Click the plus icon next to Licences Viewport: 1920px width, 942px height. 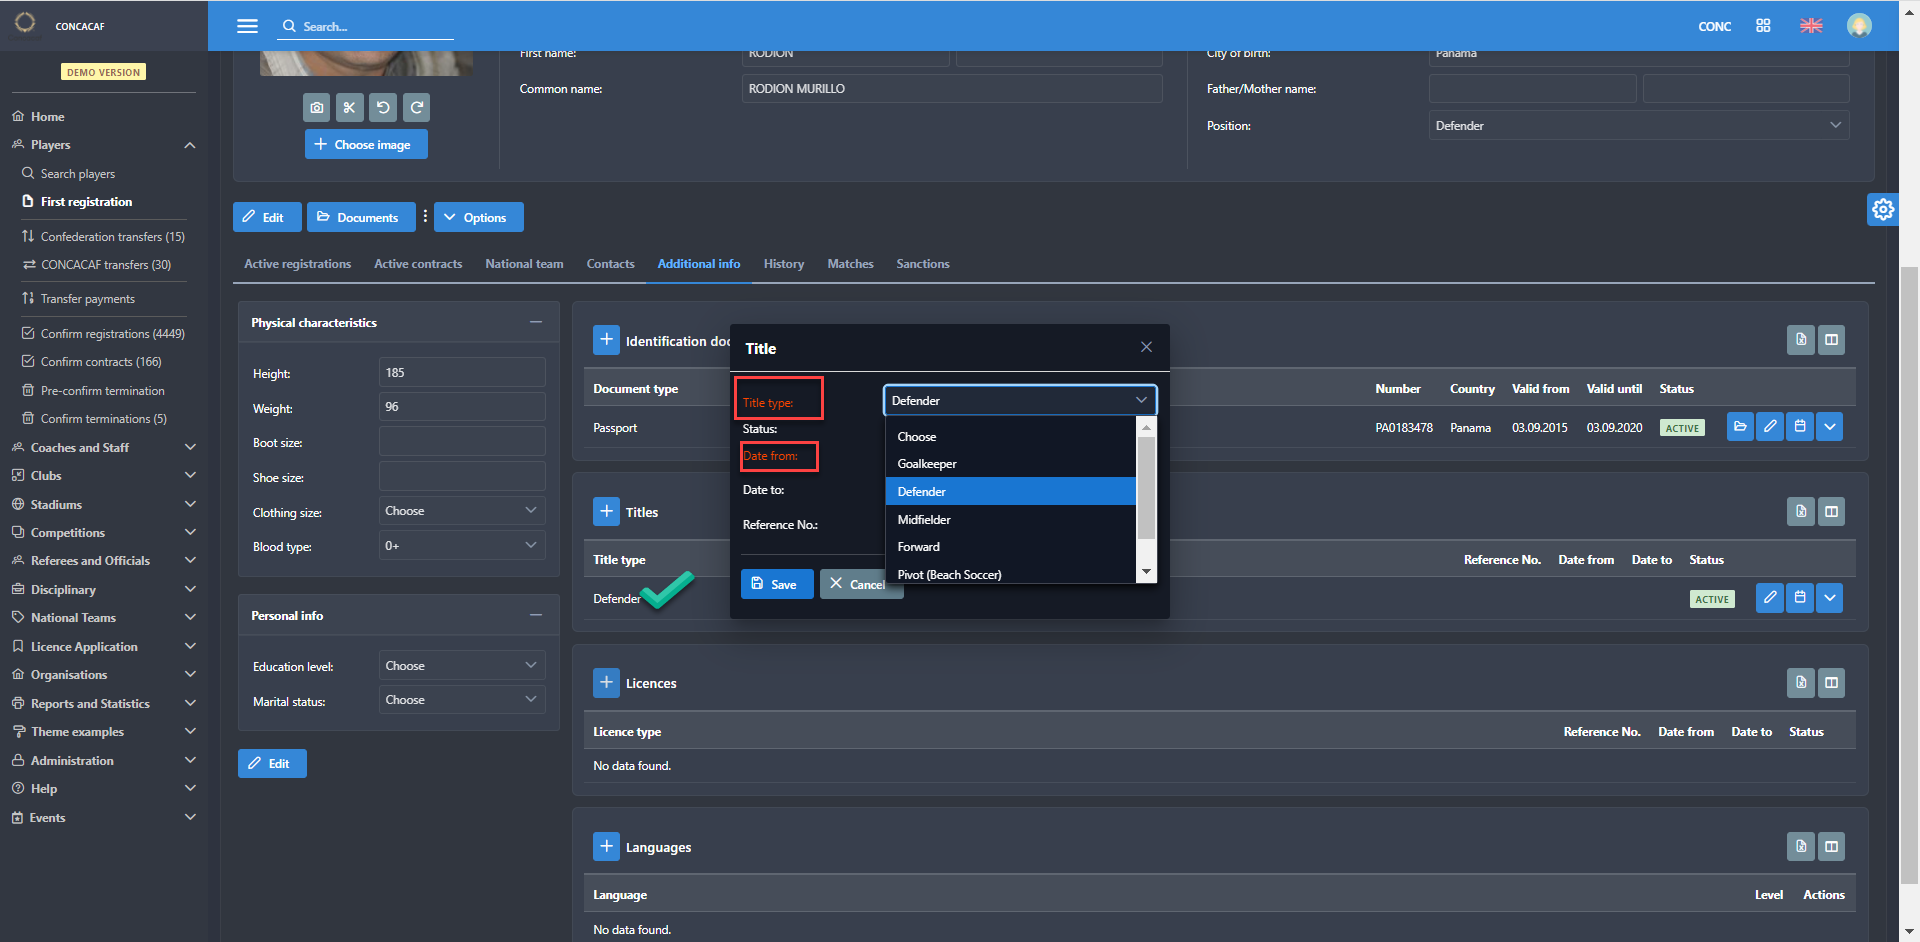(x=606, y=683)
